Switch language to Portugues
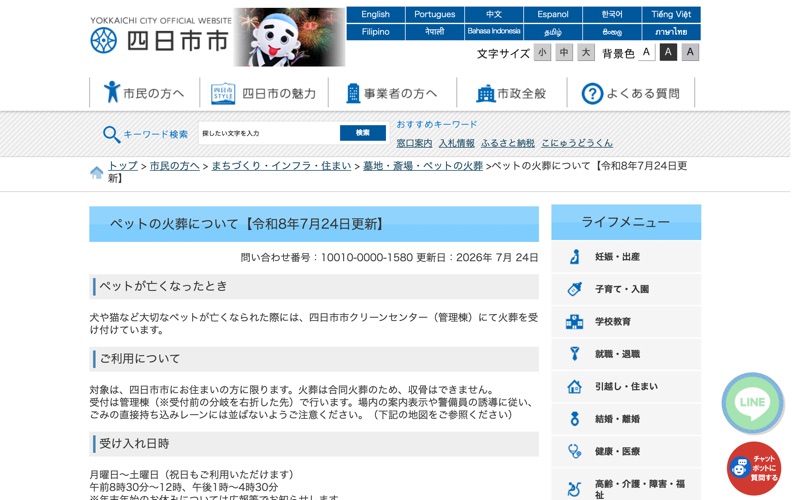The image size is (800, 500). click(435, 14)
